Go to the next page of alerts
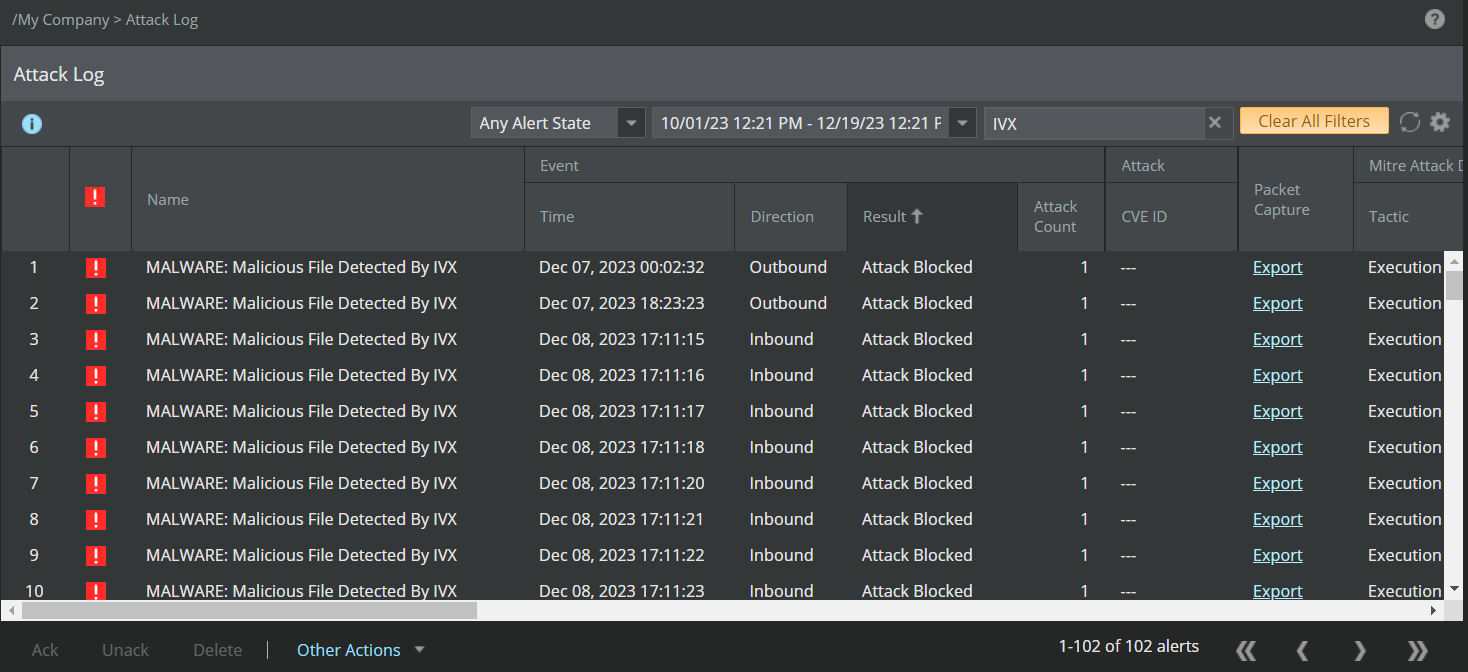 (1360, 651)
